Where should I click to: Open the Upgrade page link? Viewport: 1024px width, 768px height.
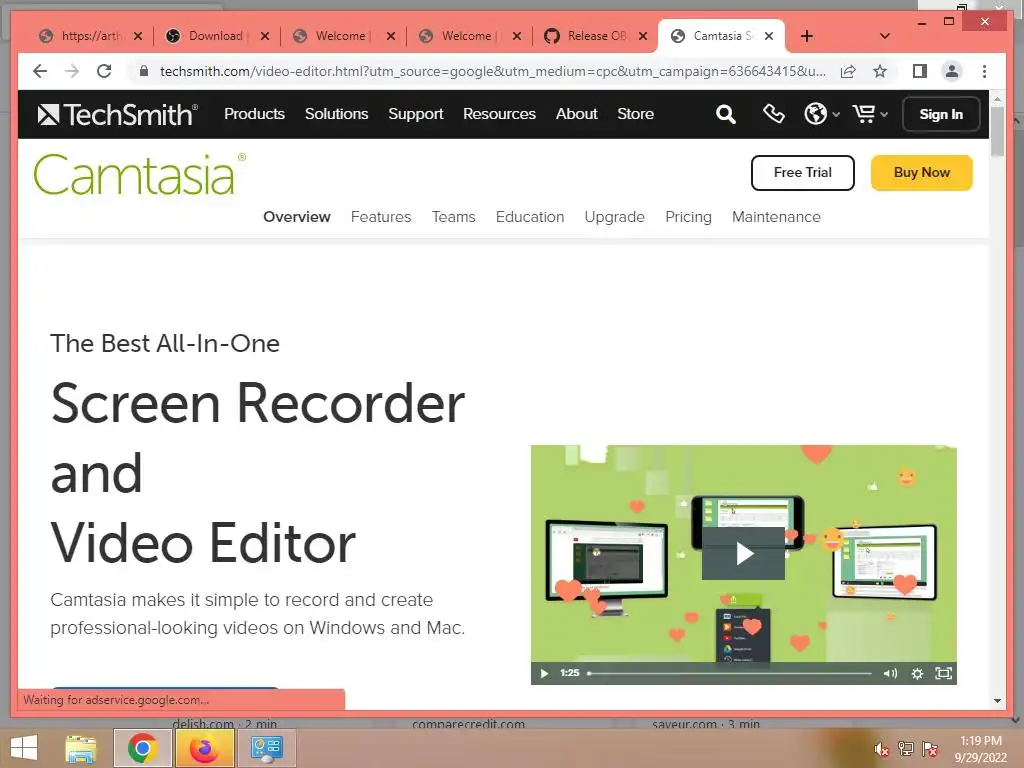coord(615,217)
